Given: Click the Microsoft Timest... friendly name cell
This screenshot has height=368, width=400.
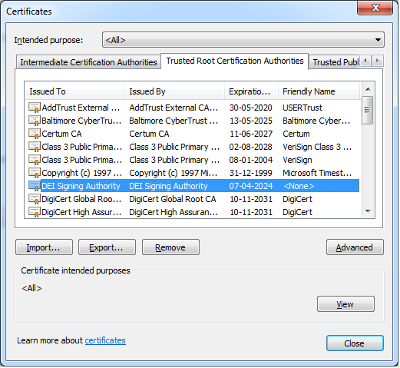Looking at the screenshot, I should [317, 173].
